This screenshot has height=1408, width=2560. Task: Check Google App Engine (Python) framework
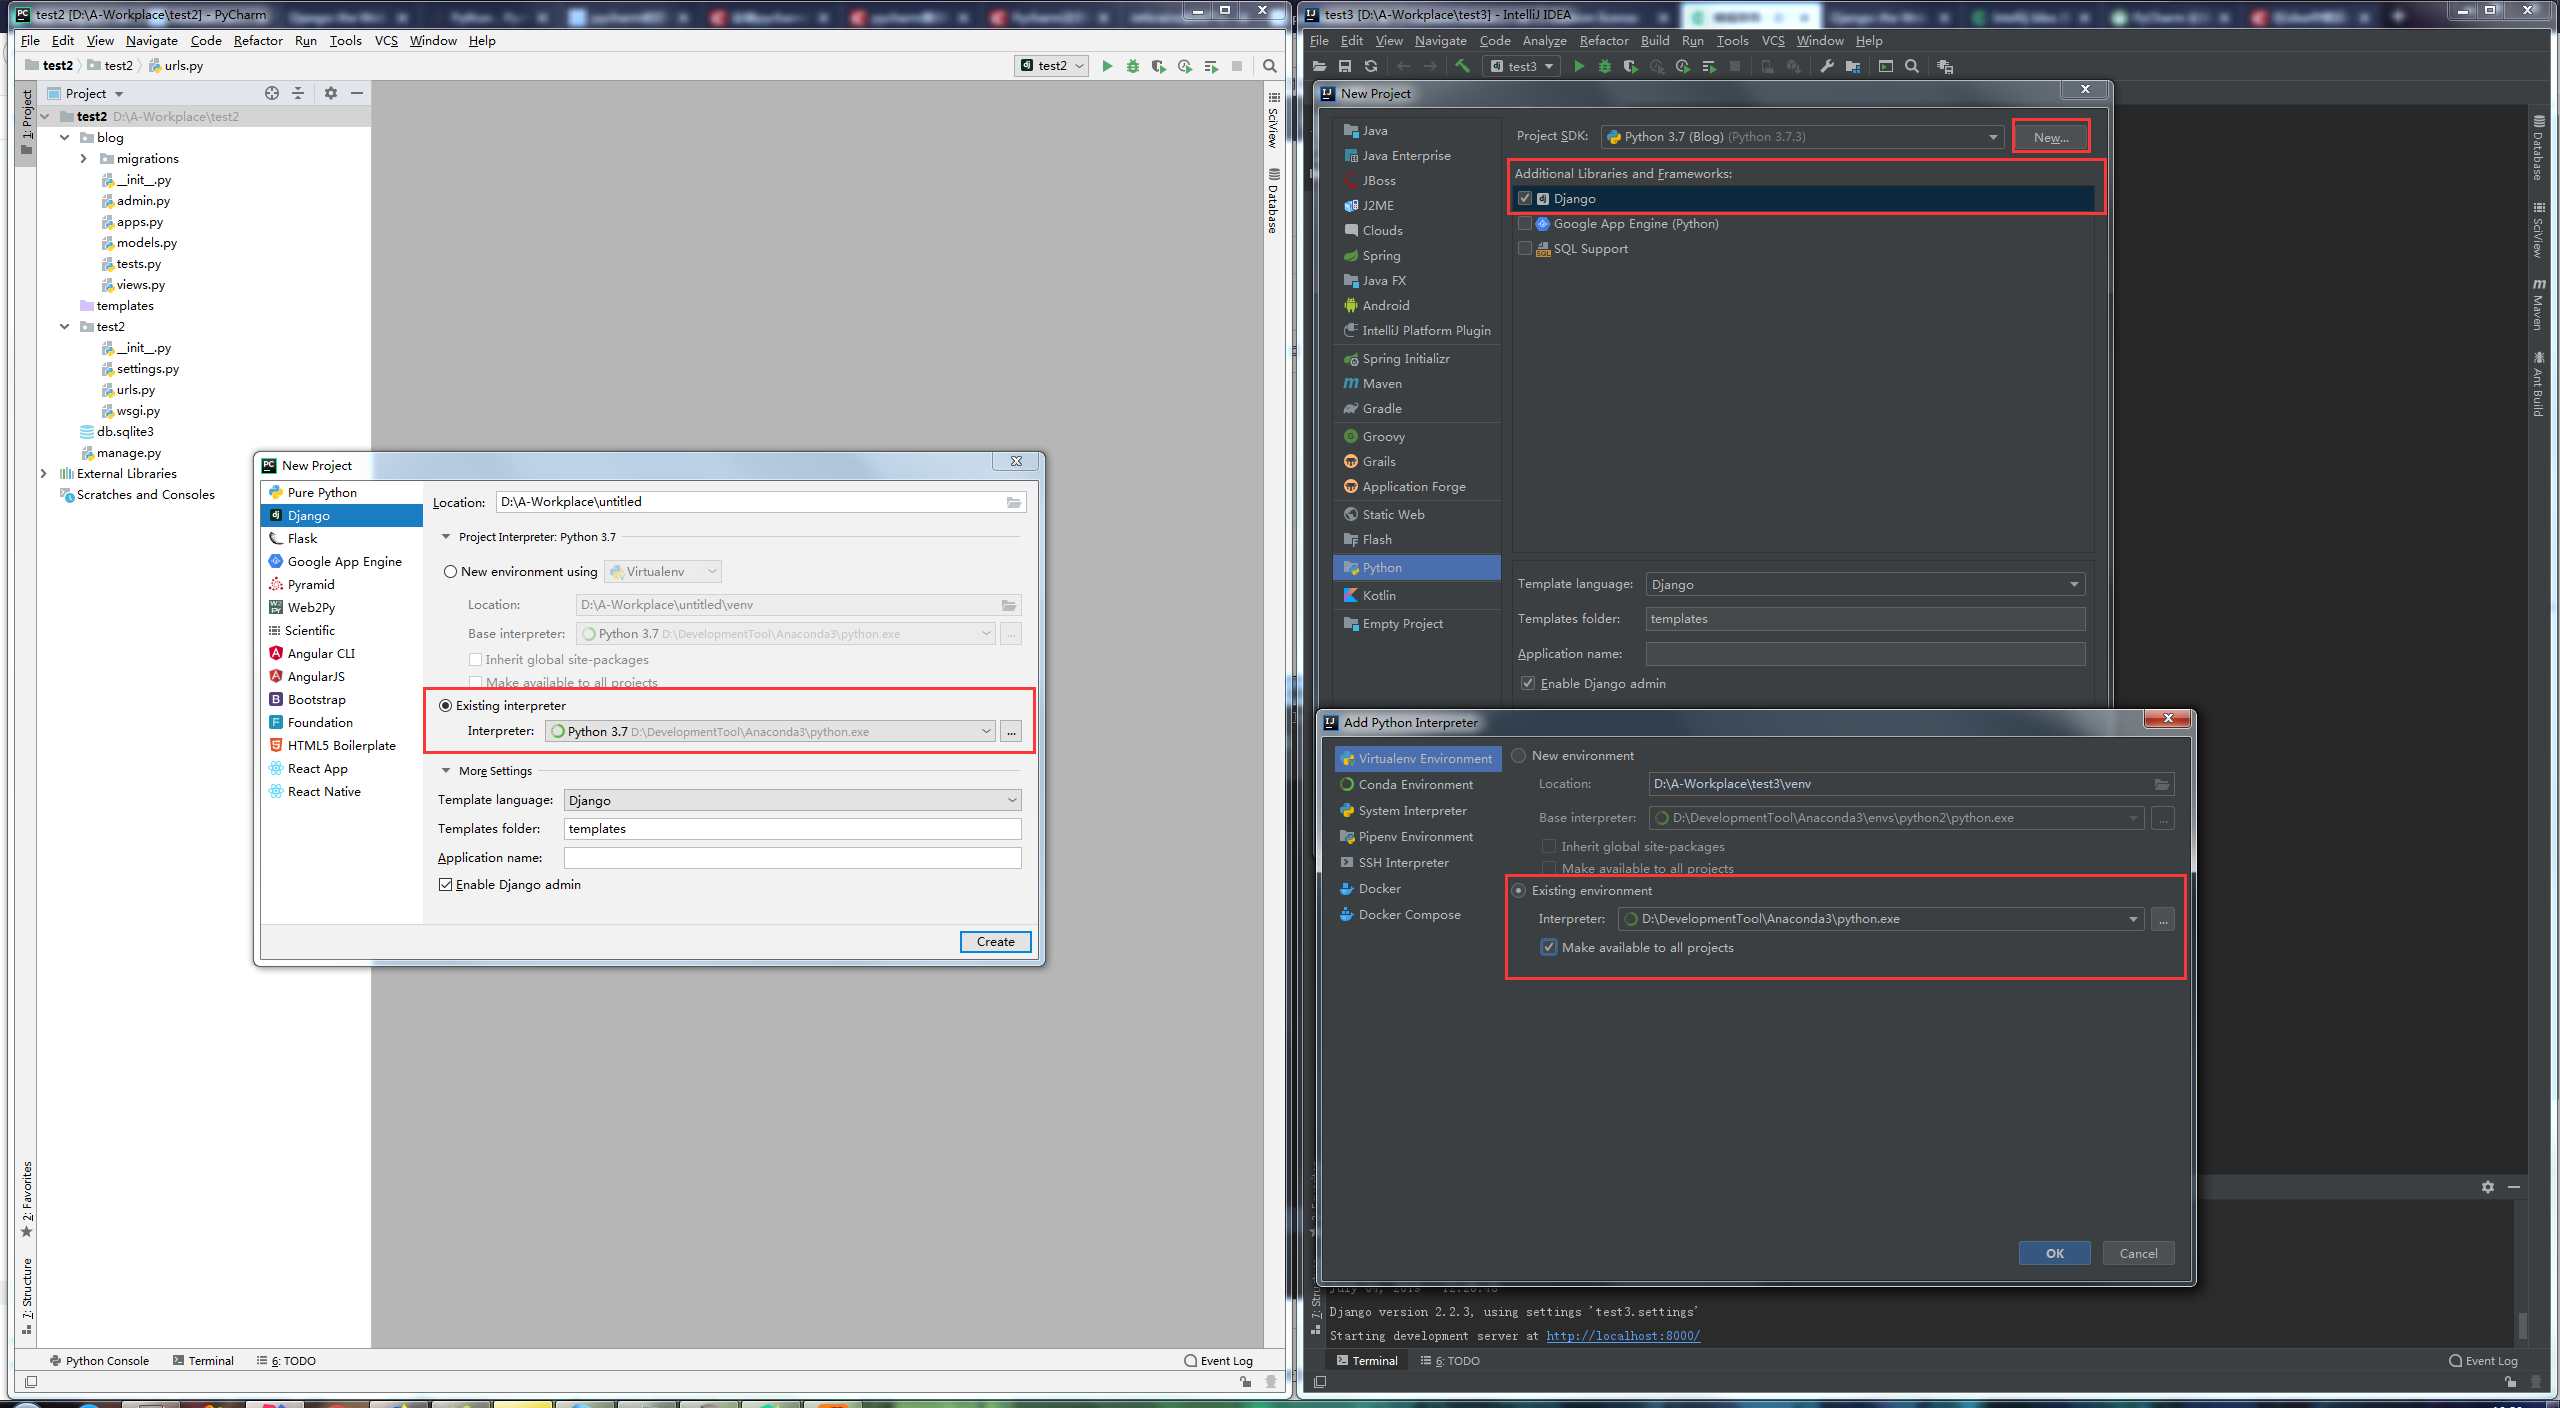click(1525, 224)
